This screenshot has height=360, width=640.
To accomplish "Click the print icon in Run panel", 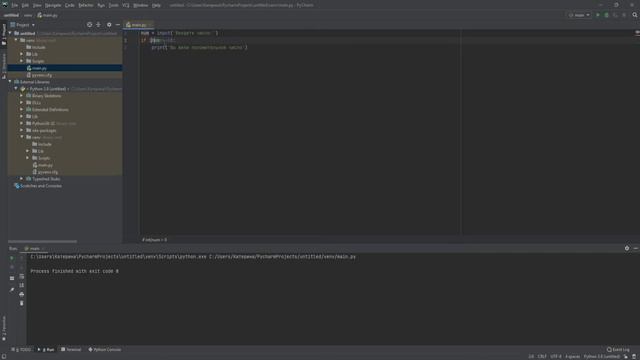I will 22,294.
